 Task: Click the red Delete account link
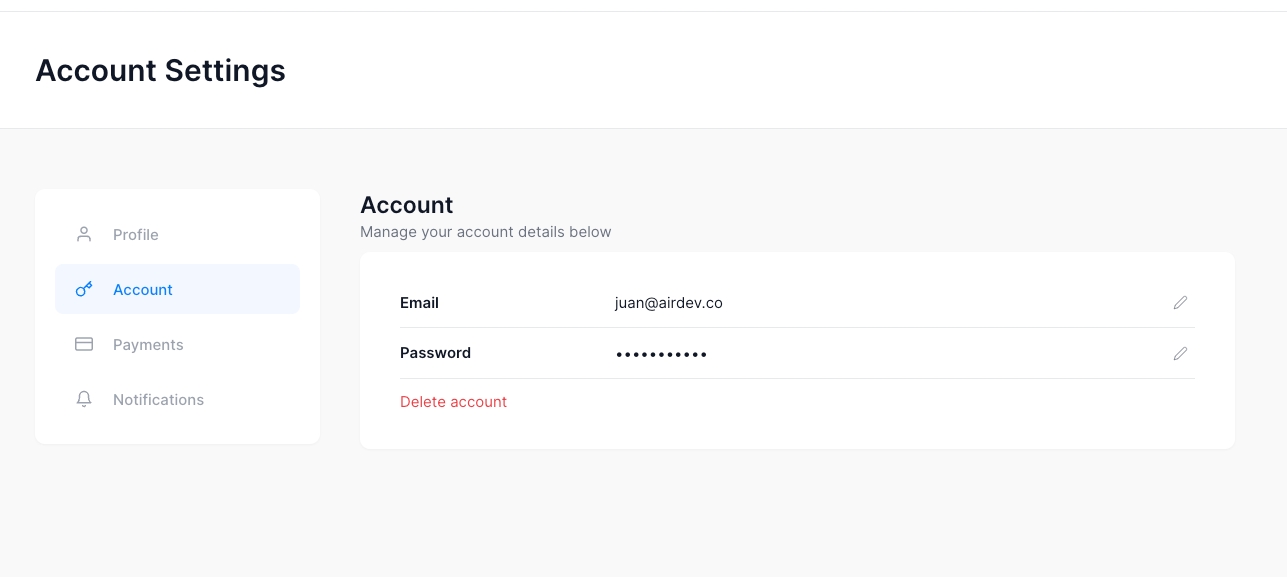click(453, 402)
